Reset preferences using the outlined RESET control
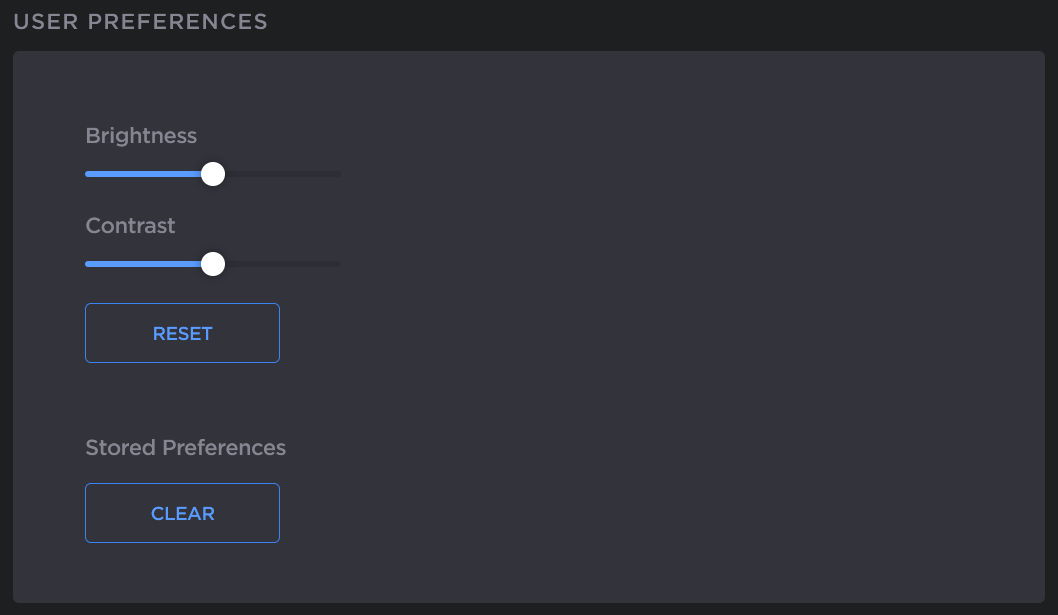Viewport: 1058px width, 615px height. click(182, 333)
